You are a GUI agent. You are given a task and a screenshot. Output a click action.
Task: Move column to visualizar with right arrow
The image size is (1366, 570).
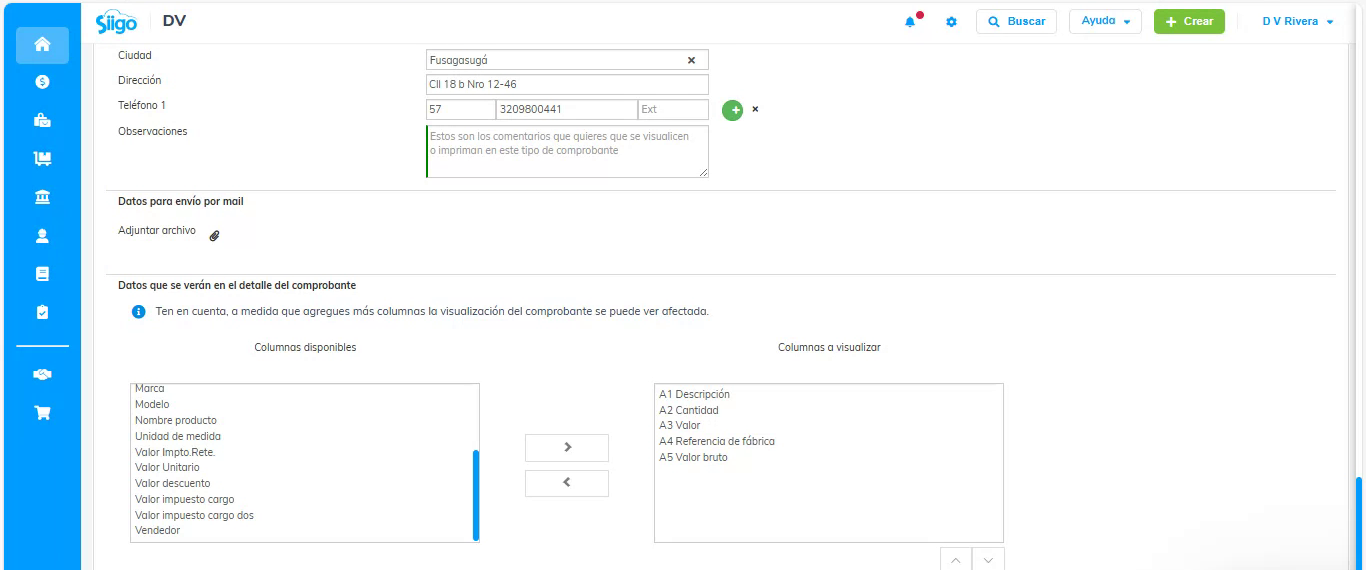[x=567, y=448]
